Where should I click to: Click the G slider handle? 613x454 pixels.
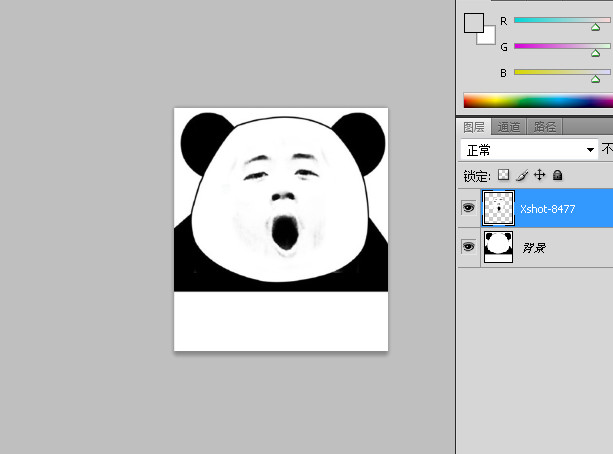click(595, 53)
